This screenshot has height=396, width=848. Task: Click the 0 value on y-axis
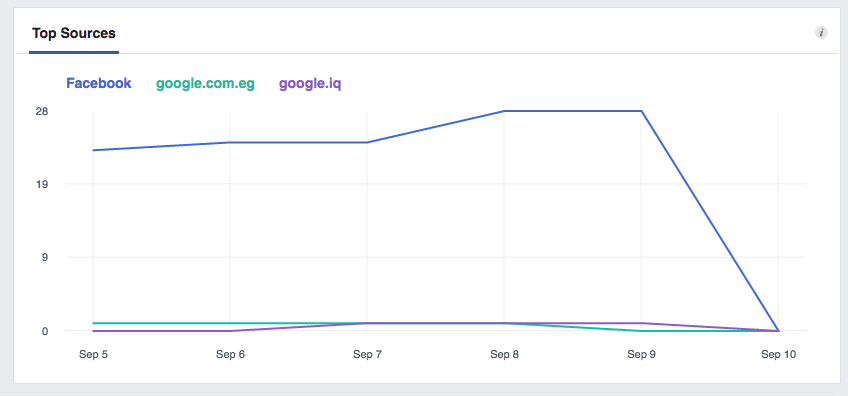(x=45, y=331)
